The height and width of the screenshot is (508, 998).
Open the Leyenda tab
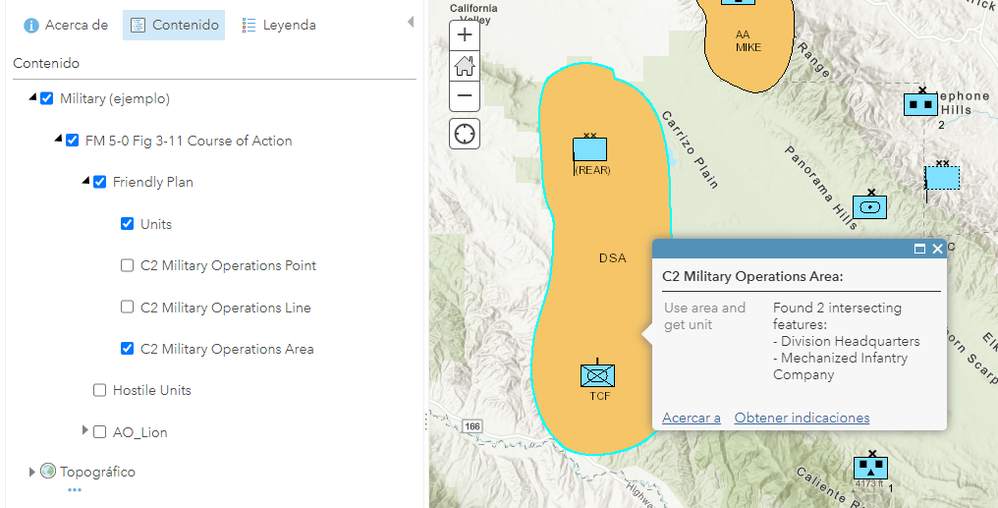pyautogui.click(x=279, y=25)
